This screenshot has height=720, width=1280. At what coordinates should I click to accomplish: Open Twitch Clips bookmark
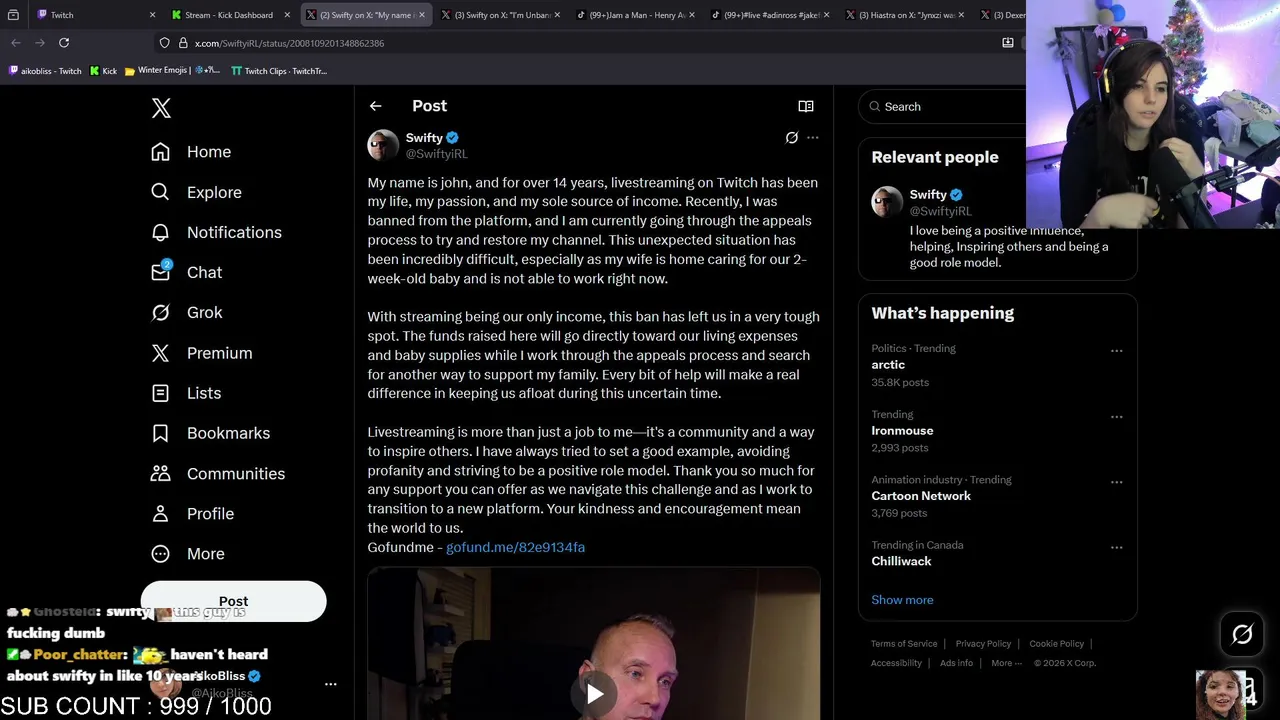(x=279, y=71)
